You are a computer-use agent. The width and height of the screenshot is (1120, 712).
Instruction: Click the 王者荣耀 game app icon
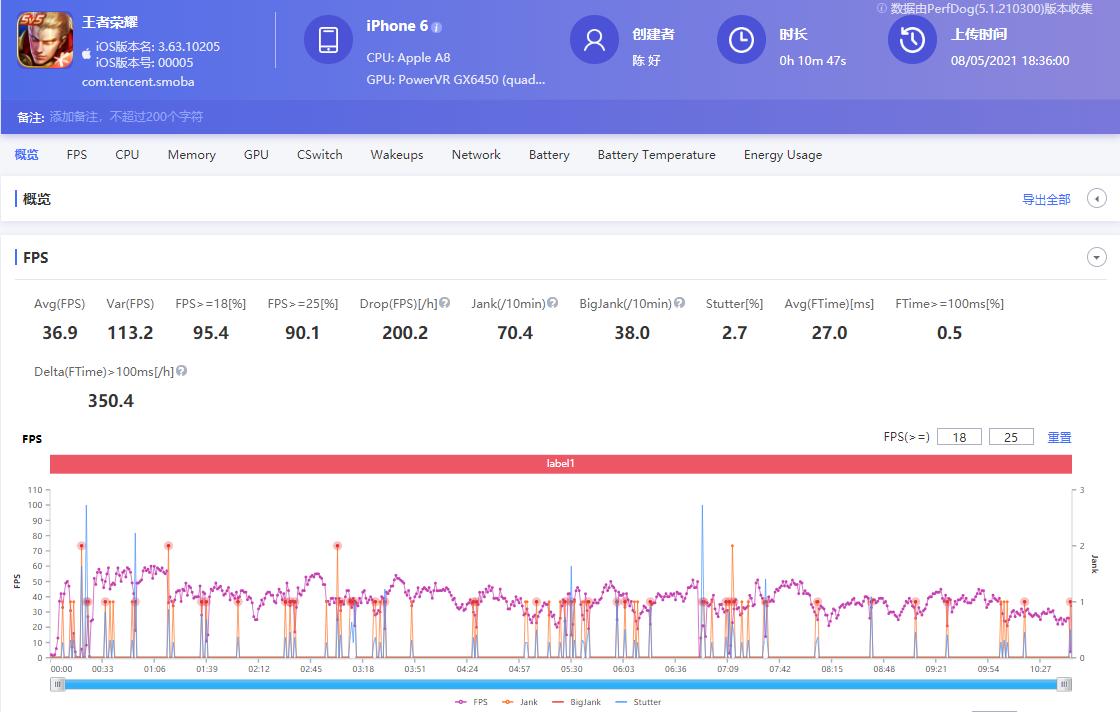pyautogui.click(x=45, y=39)
